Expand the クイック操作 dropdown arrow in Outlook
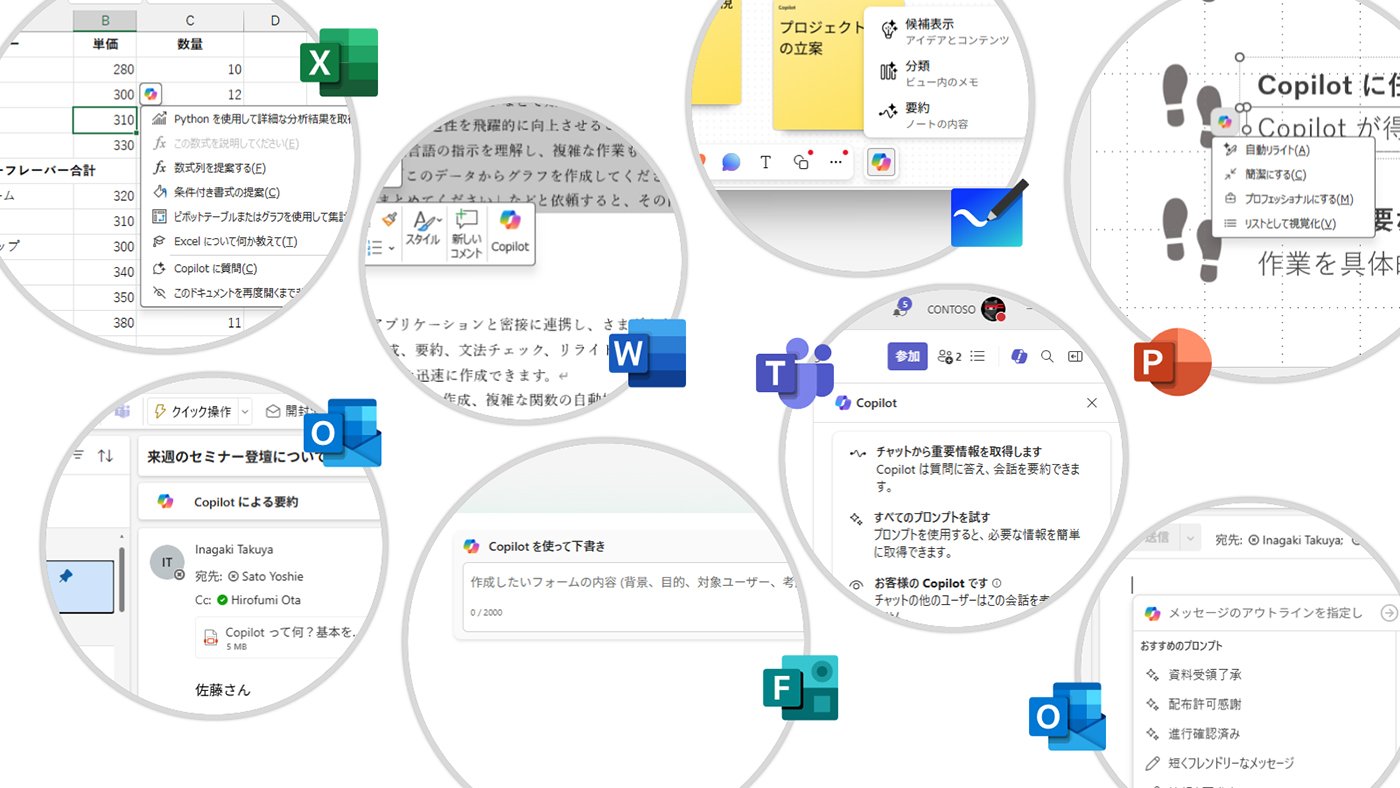This screenshot has width=1400, height=788. pos(246,411)
